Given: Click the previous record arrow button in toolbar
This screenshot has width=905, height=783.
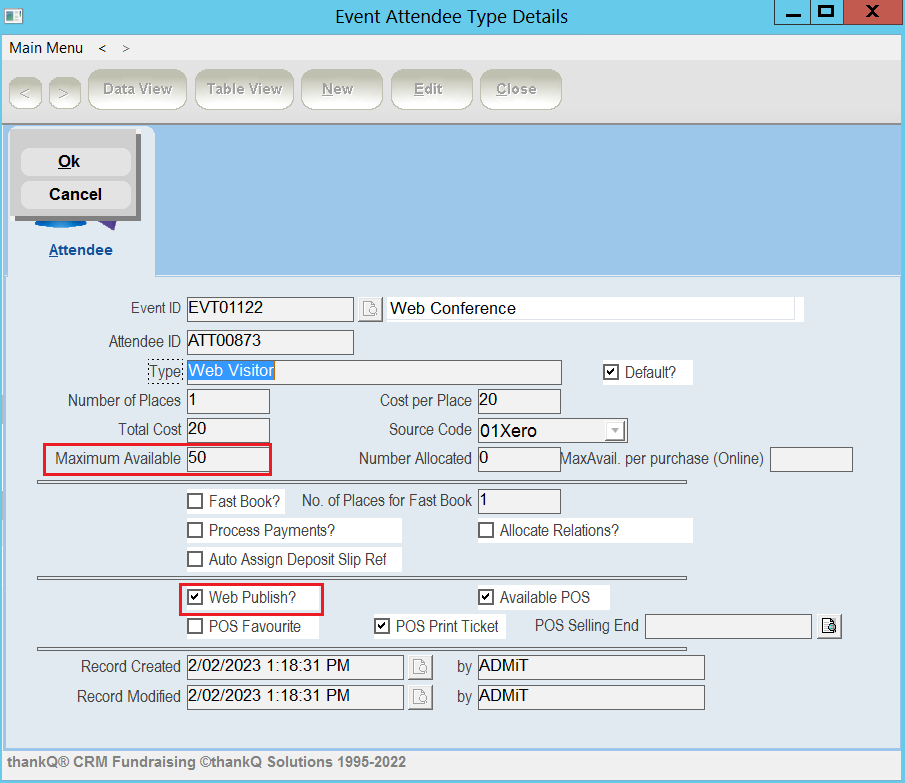Looking at the screenshot, I should coord(25,92).
